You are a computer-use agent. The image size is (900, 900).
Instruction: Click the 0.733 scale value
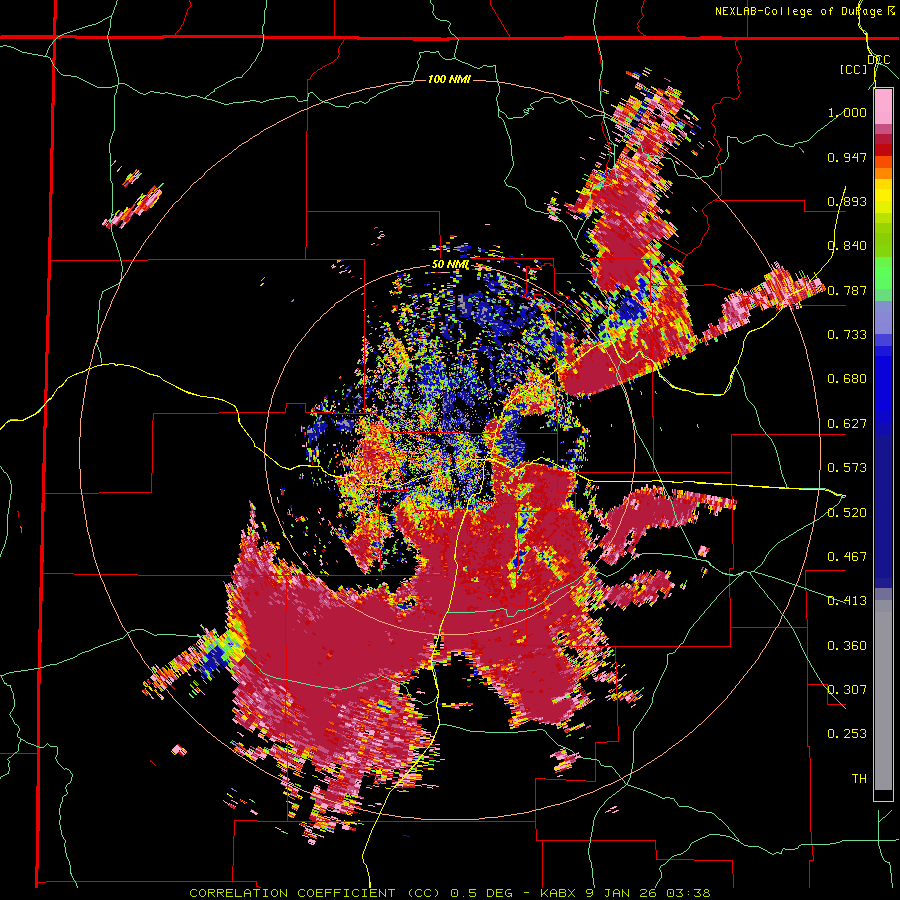pos(847,335)
